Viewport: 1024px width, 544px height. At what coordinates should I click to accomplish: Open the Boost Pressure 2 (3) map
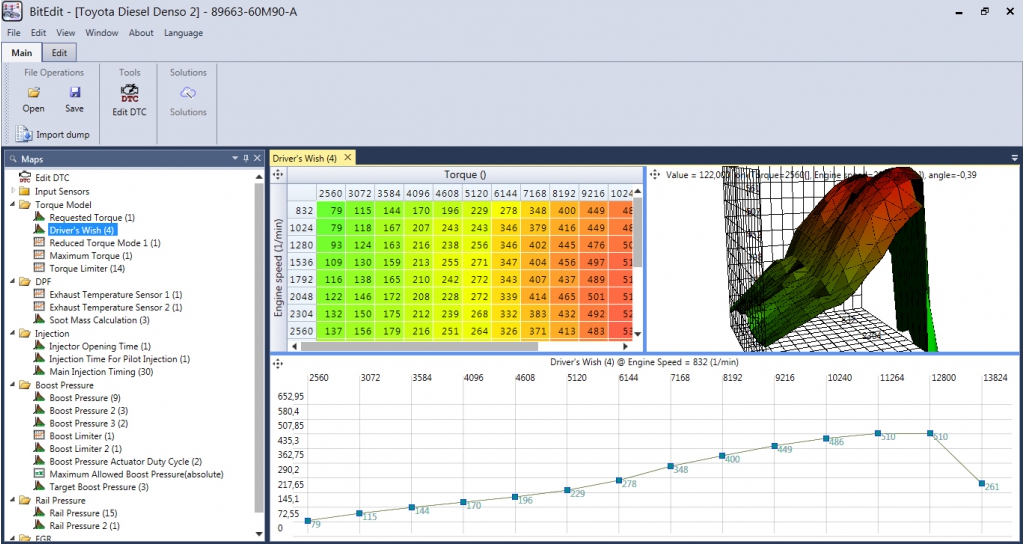pyautogui.click(x=89, y=411)
